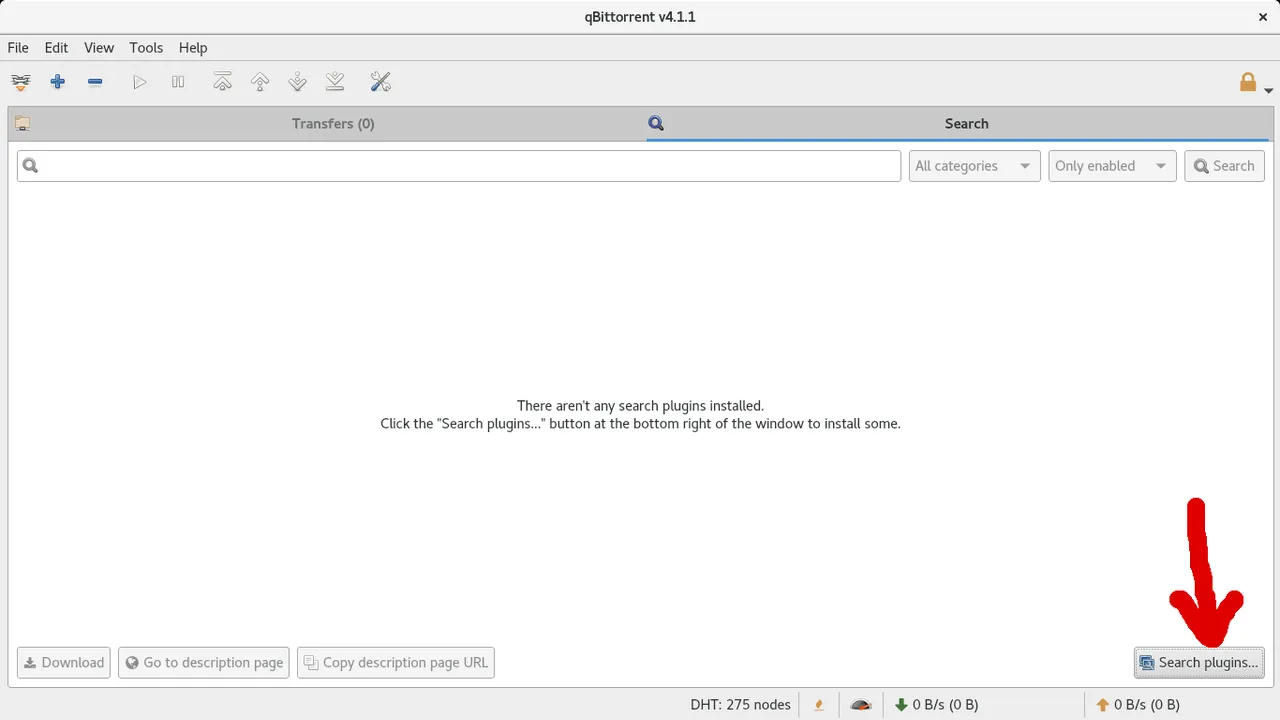Viewport: 1280px width, 720px height.
Task: Click the Move to Top Priority icon
Action: click(x=222, y=82)
